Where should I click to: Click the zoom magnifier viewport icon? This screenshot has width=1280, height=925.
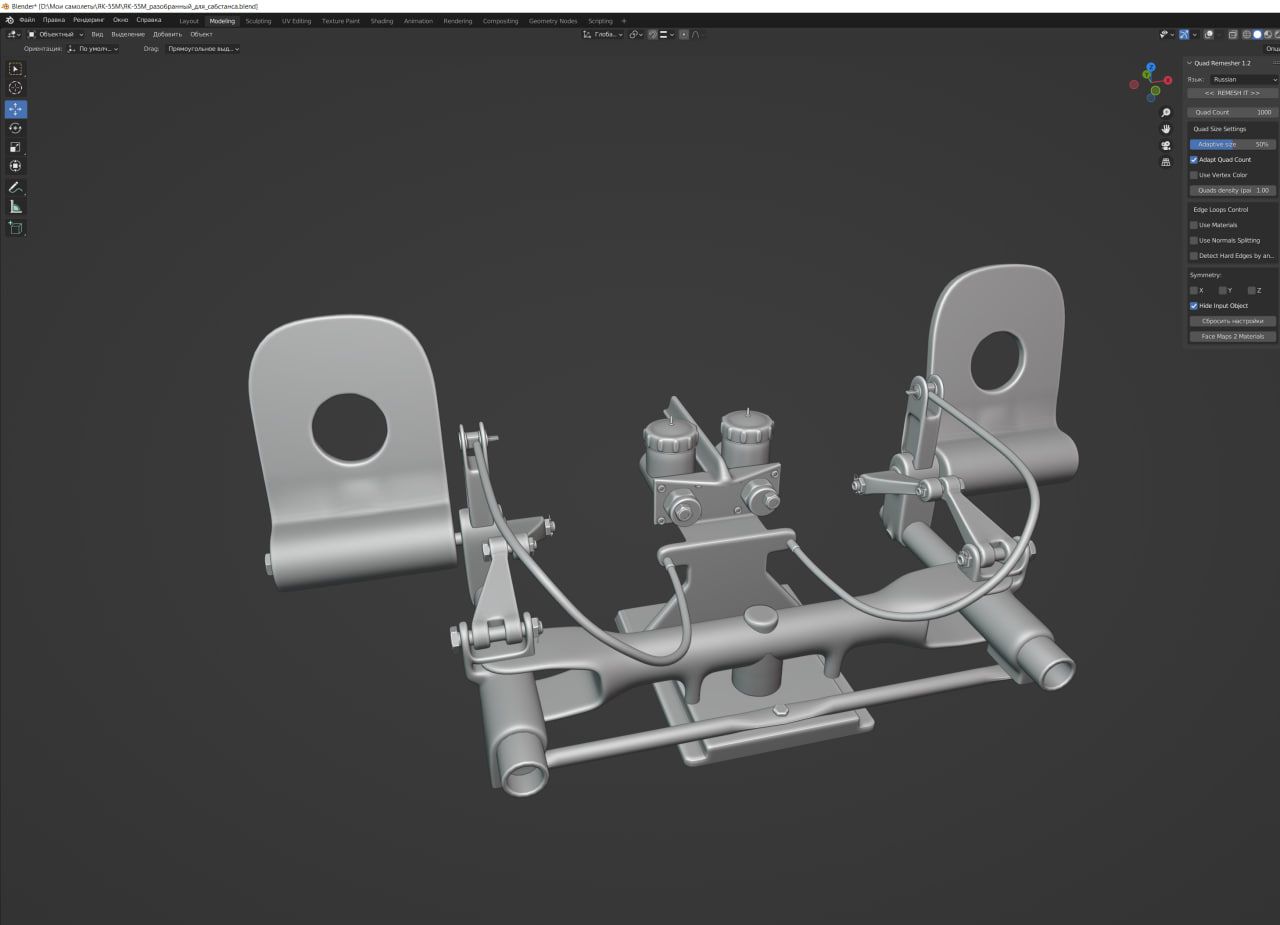1166,113
